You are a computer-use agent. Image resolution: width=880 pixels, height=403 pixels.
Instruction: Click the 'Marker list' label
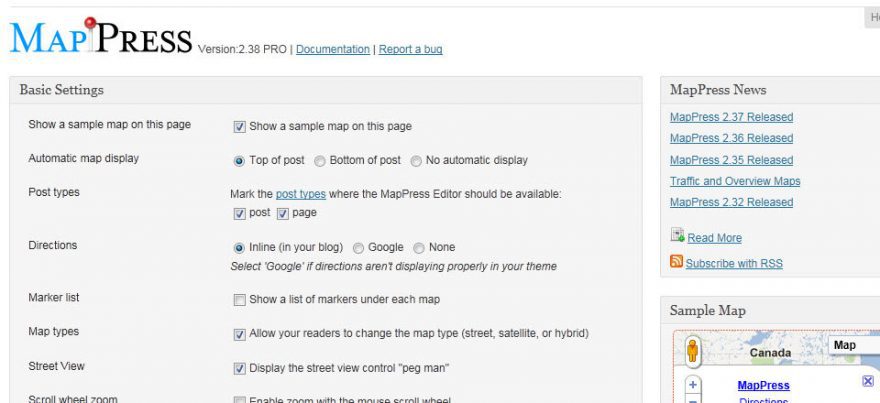click(54, 297)
